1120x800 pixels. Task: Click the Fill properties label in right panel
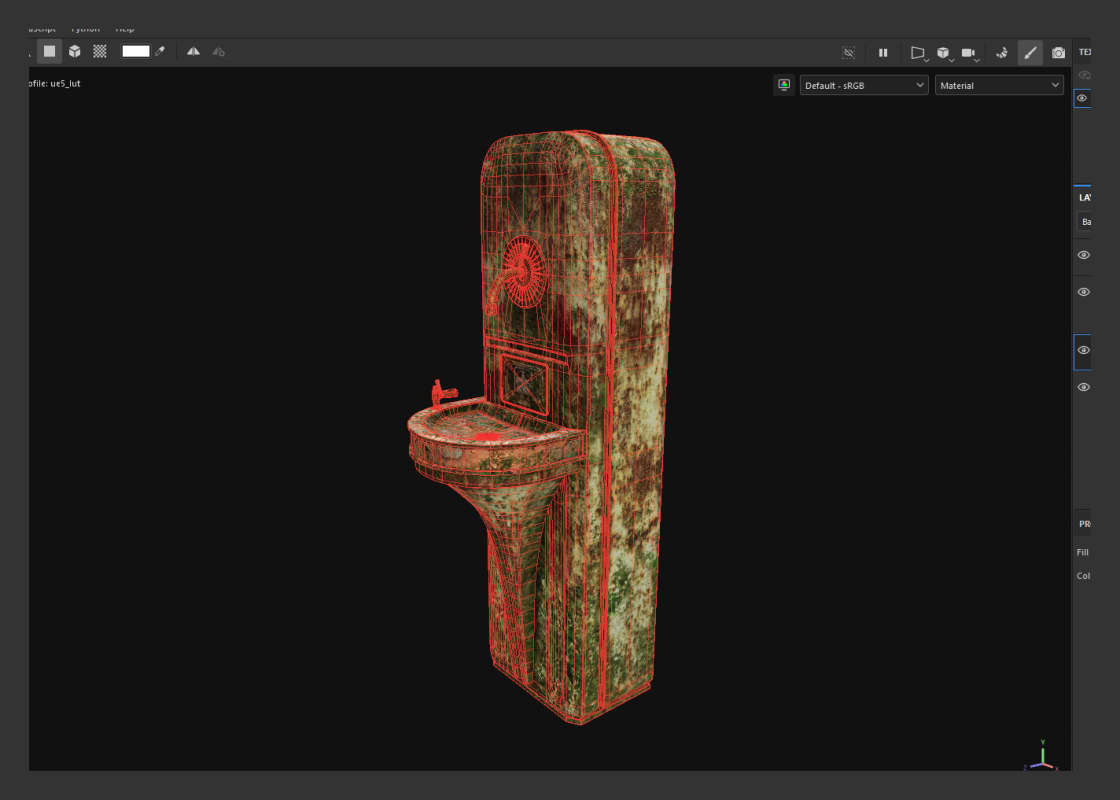[x=1083, y=551]
